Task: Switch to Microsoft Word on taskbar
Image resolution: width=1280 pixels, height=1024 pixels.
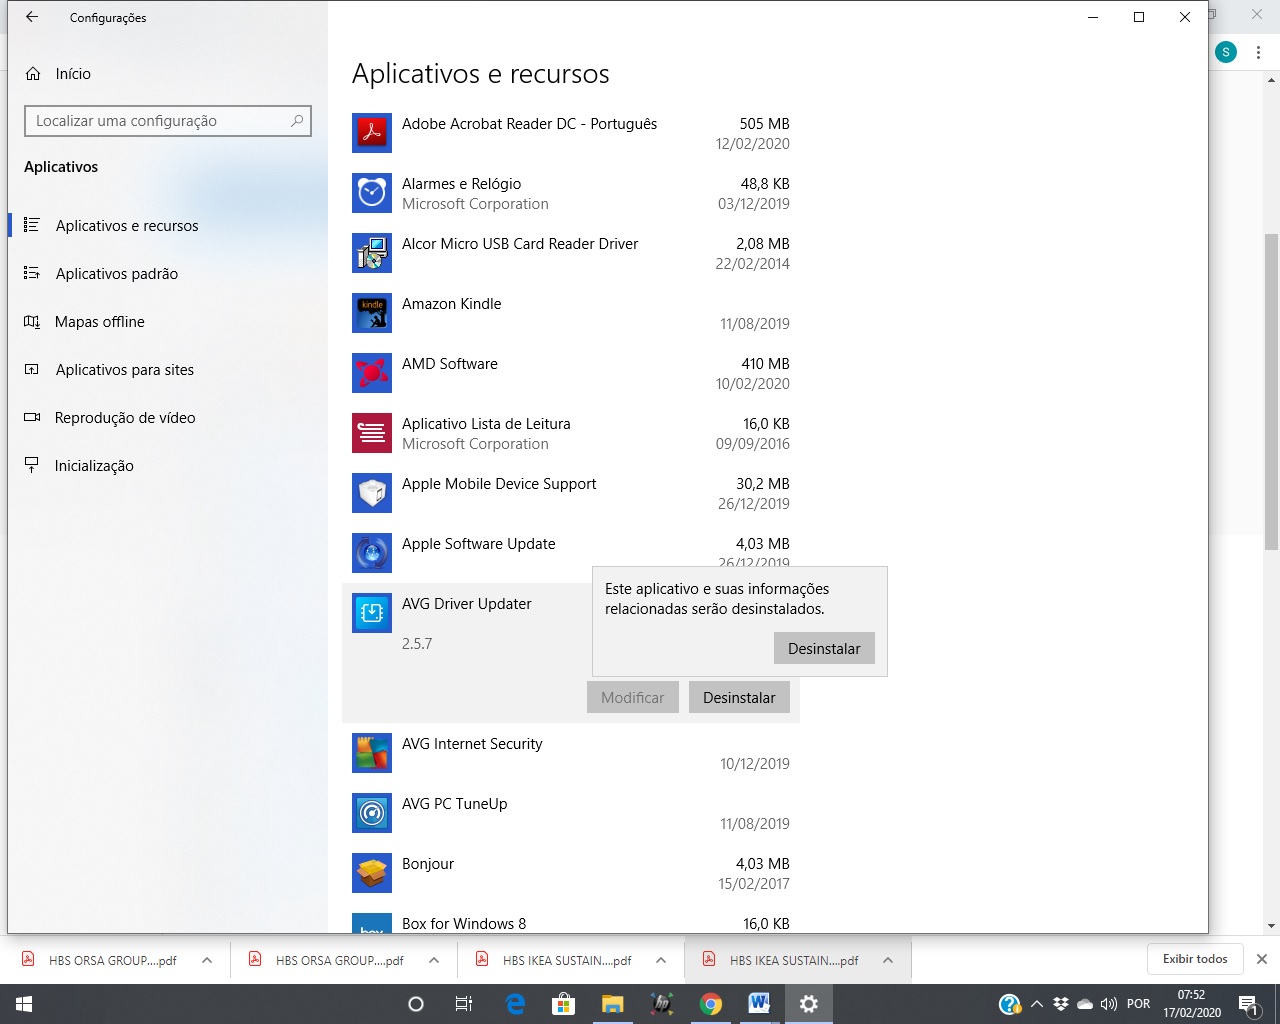Action: pyautogui.click(x=759, y=1004)
